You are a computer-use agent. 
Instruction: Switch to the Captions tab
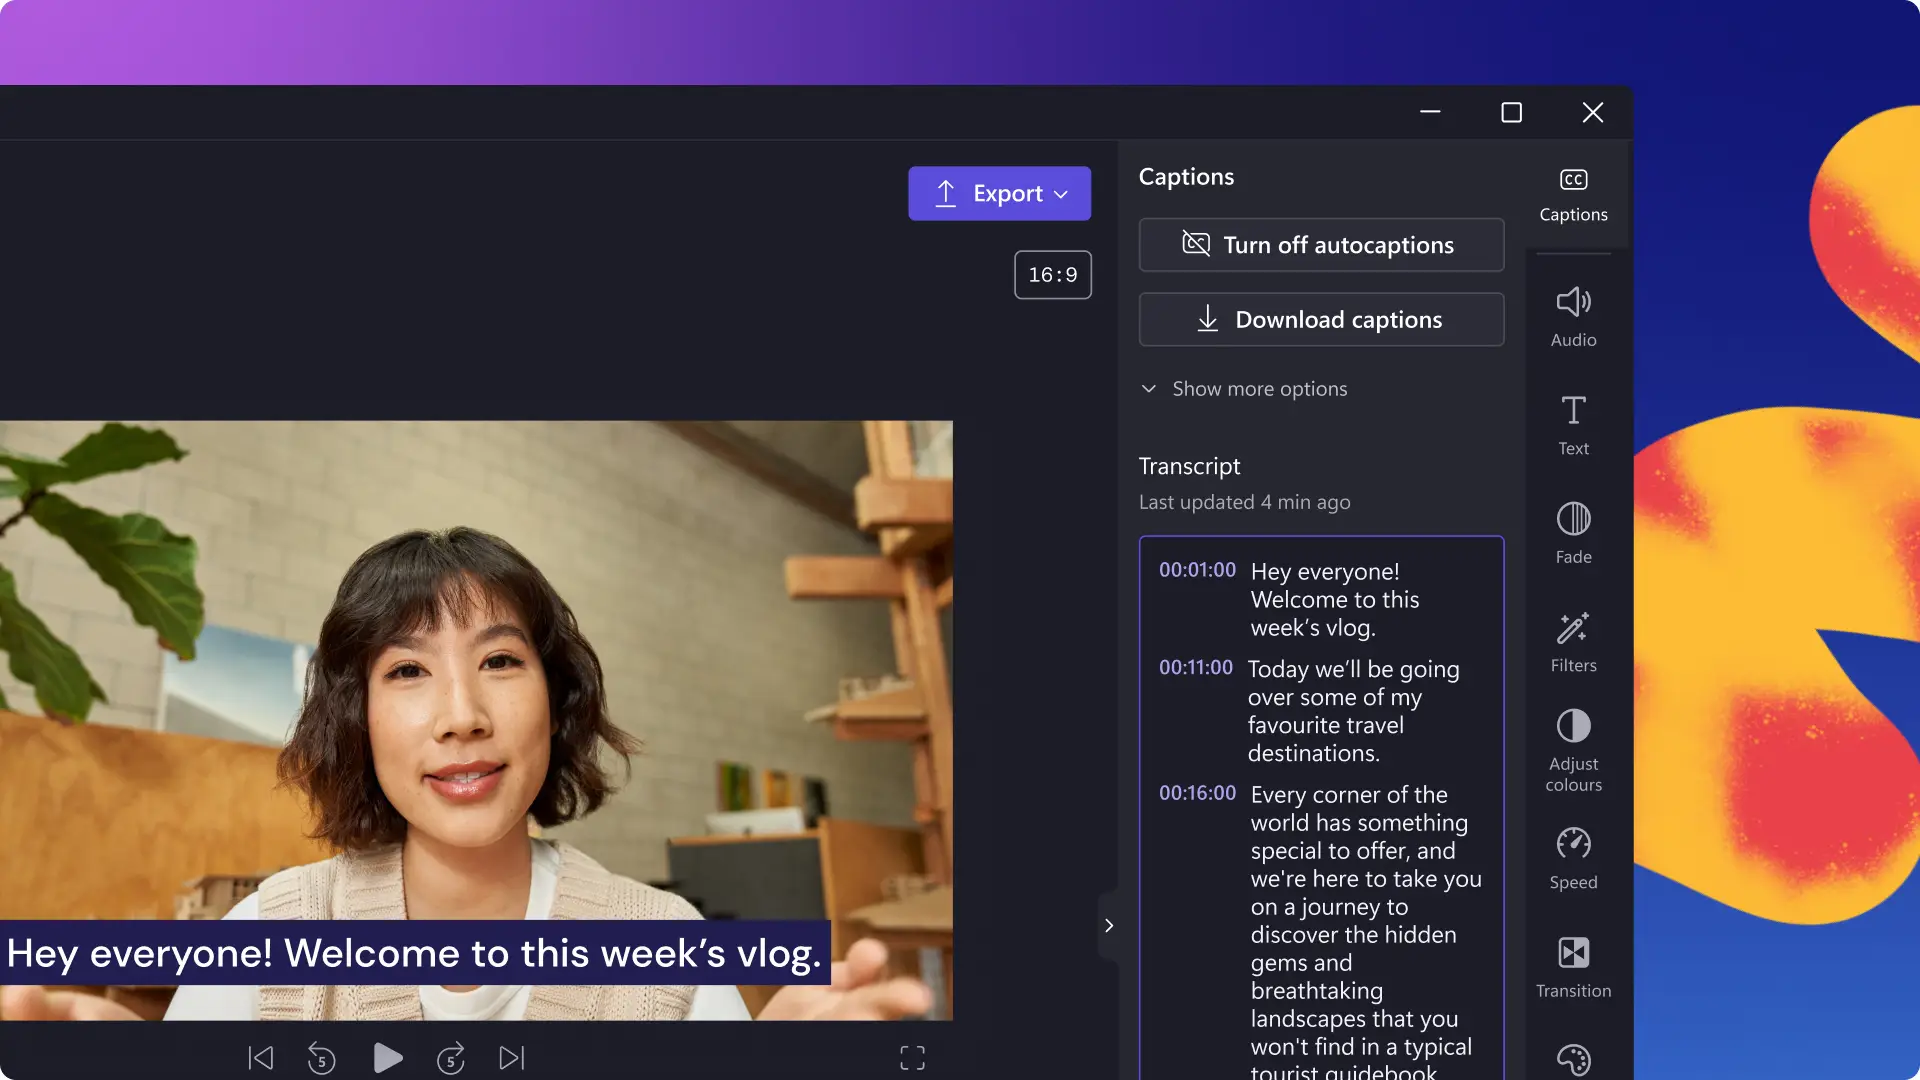(1572, 195)
